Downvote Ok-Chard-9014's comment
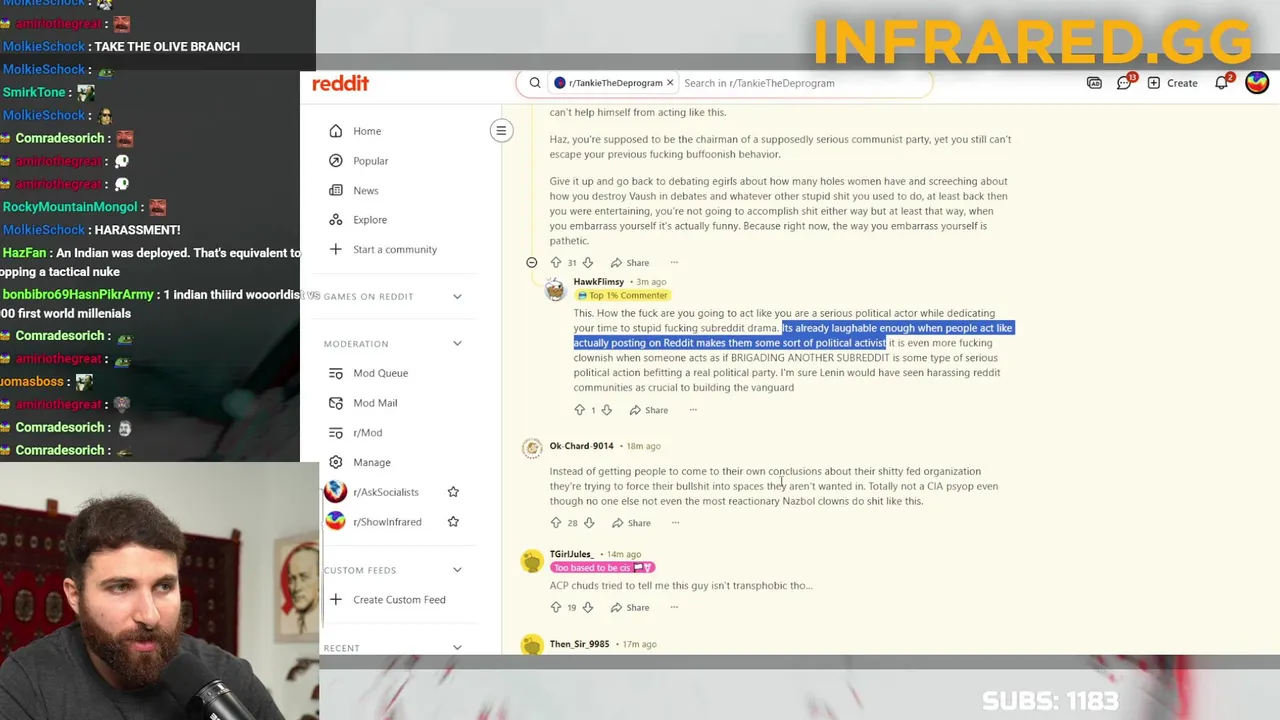 click(x=589, y=523)
